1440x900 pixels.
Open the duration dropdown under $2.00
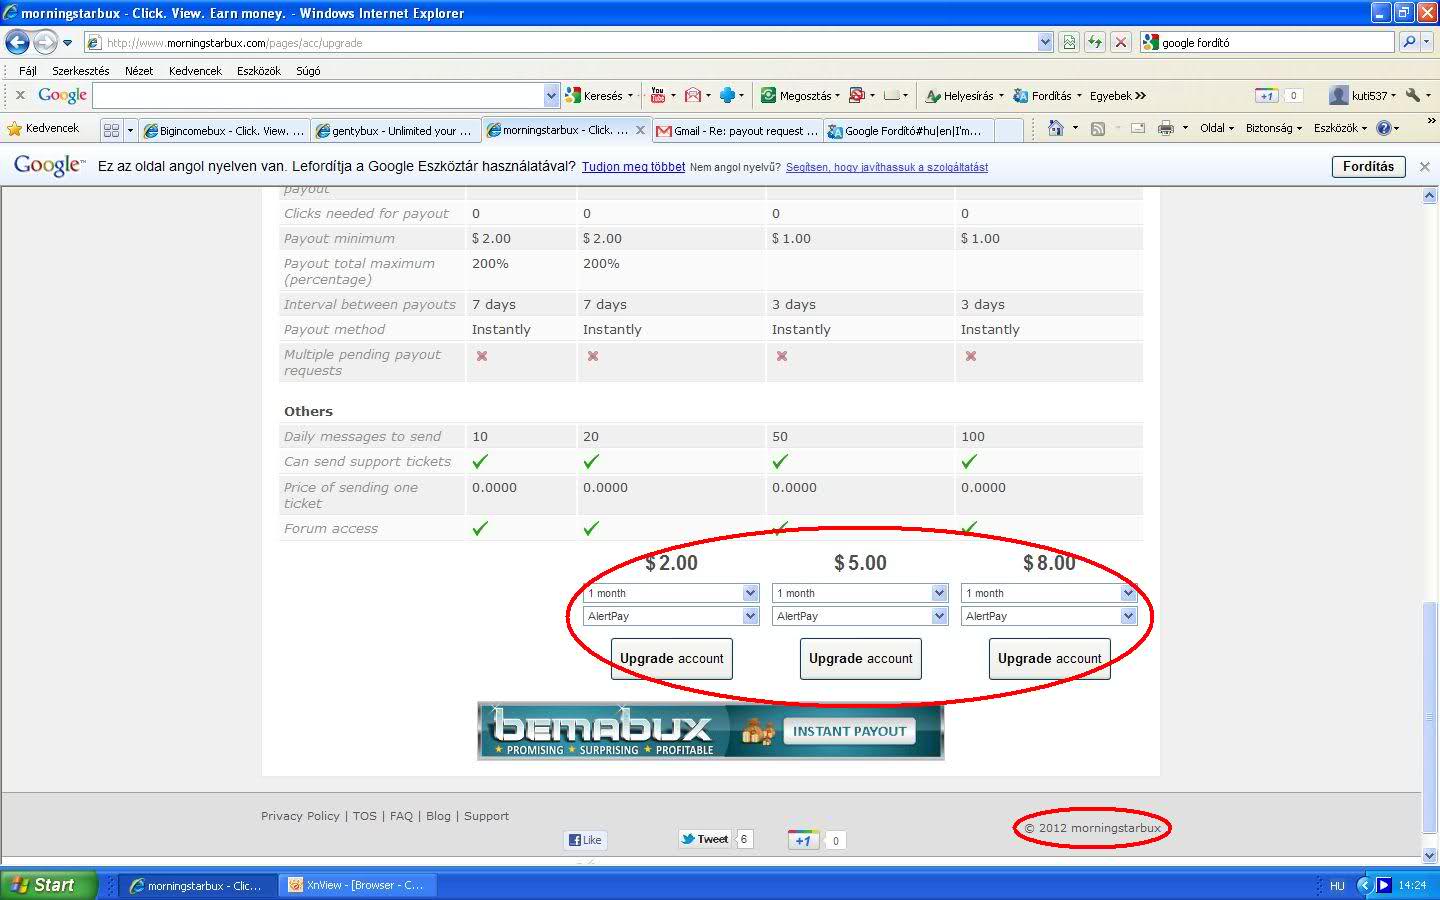(x=750, y=593)
